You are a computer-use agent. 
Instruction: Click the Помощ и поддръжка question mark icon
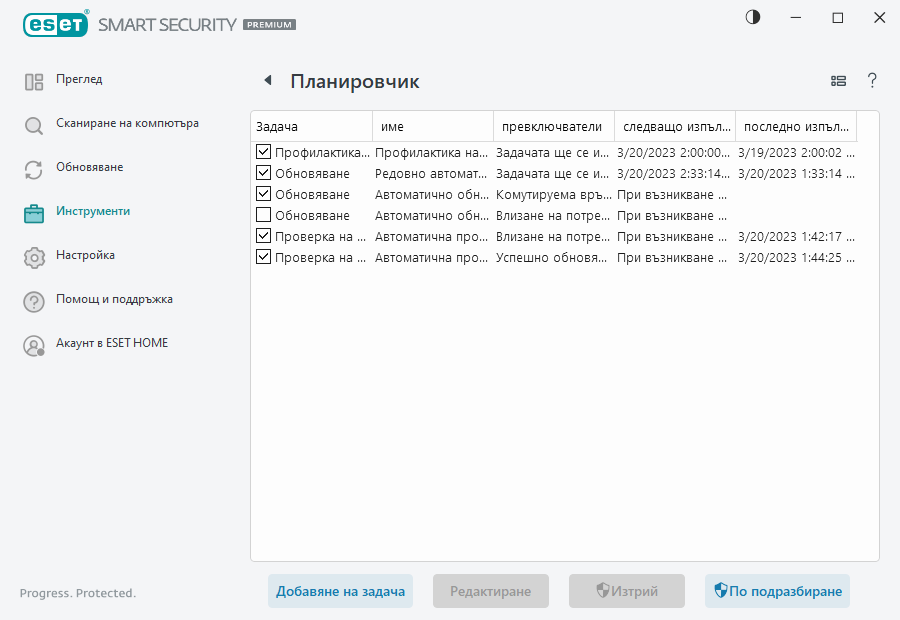[x=33, y=299]
